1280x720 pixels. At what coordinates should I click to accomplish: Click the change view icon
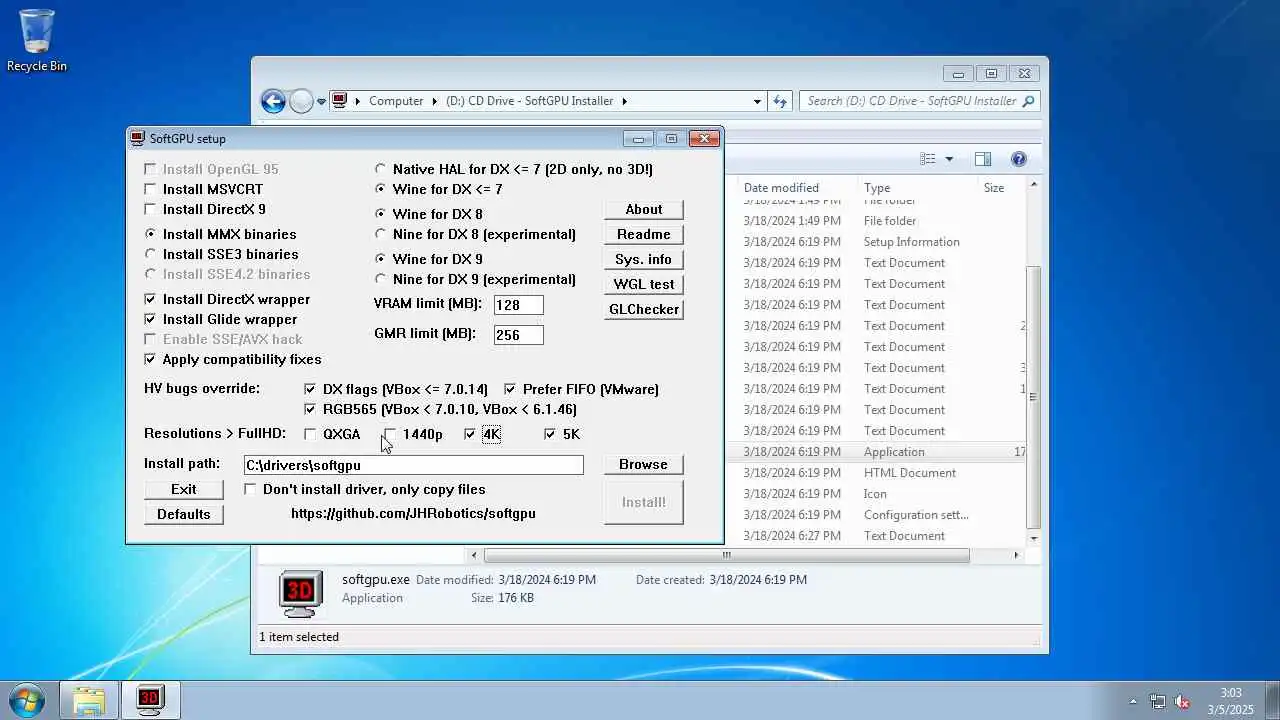tap(928, 159)
